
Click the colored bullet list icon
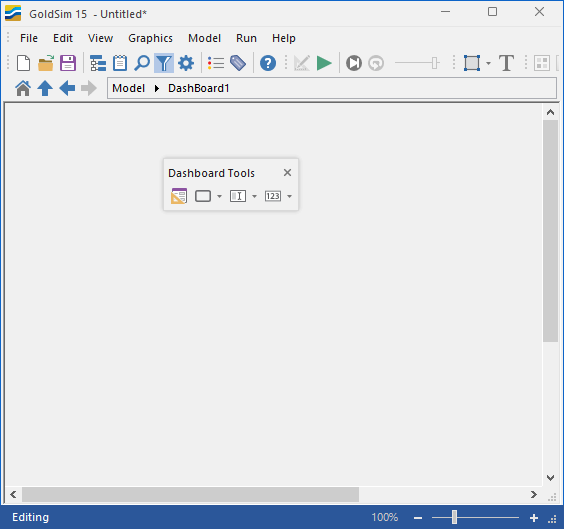click(216, 63)
